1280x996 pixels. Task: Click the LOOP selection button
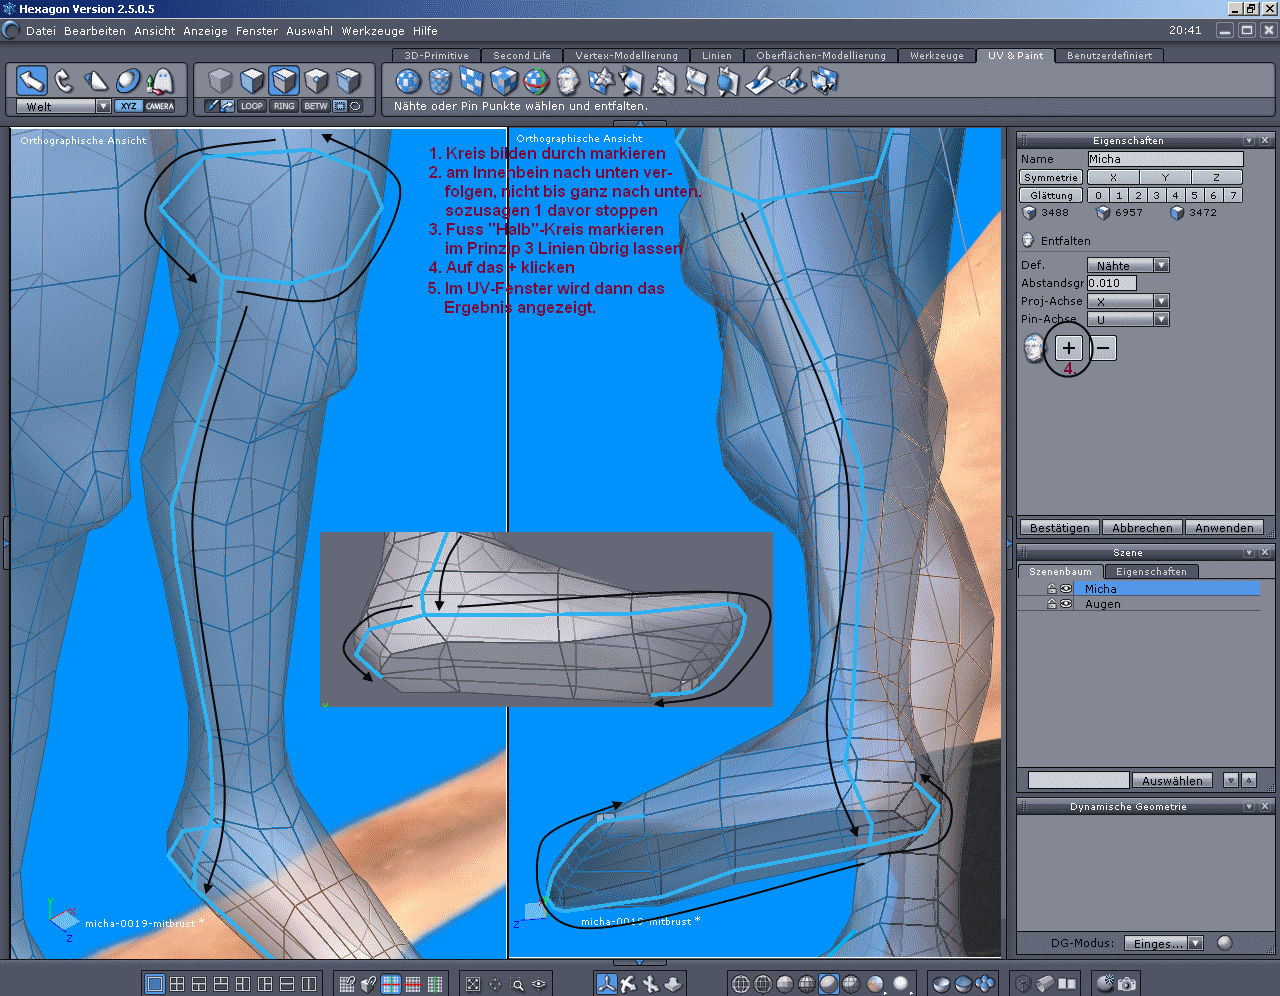click(x=252, y=106)
